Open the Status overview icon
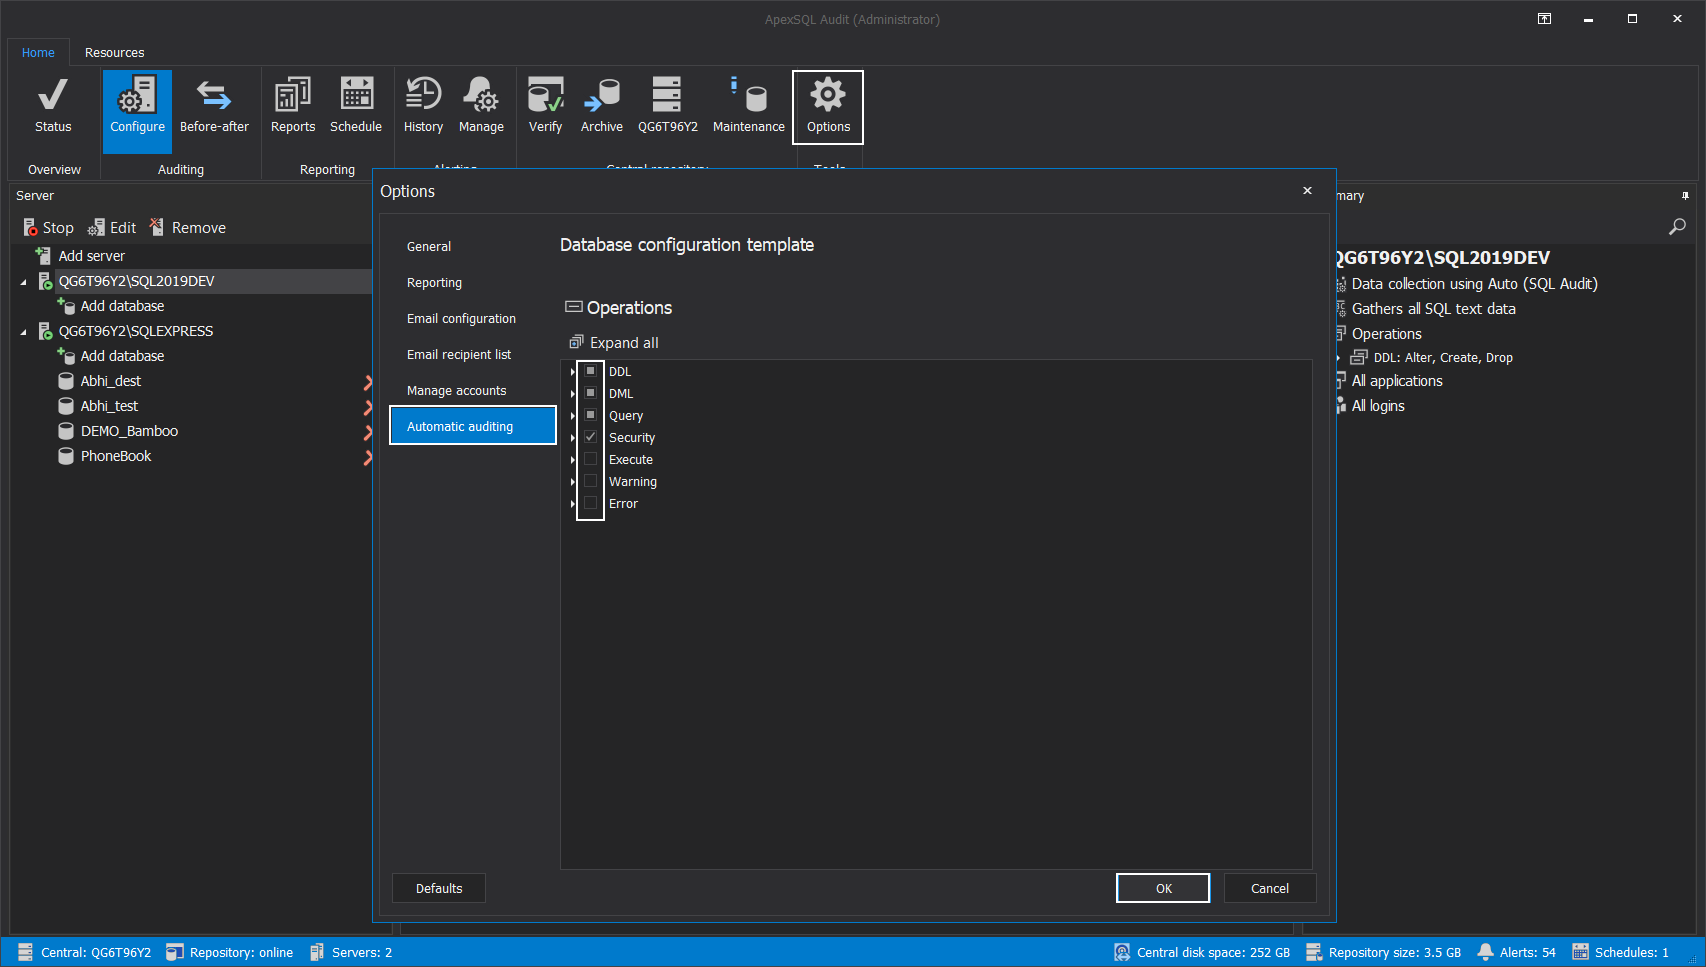Screen dimensions: 1706x967 (x=53, y=106)
